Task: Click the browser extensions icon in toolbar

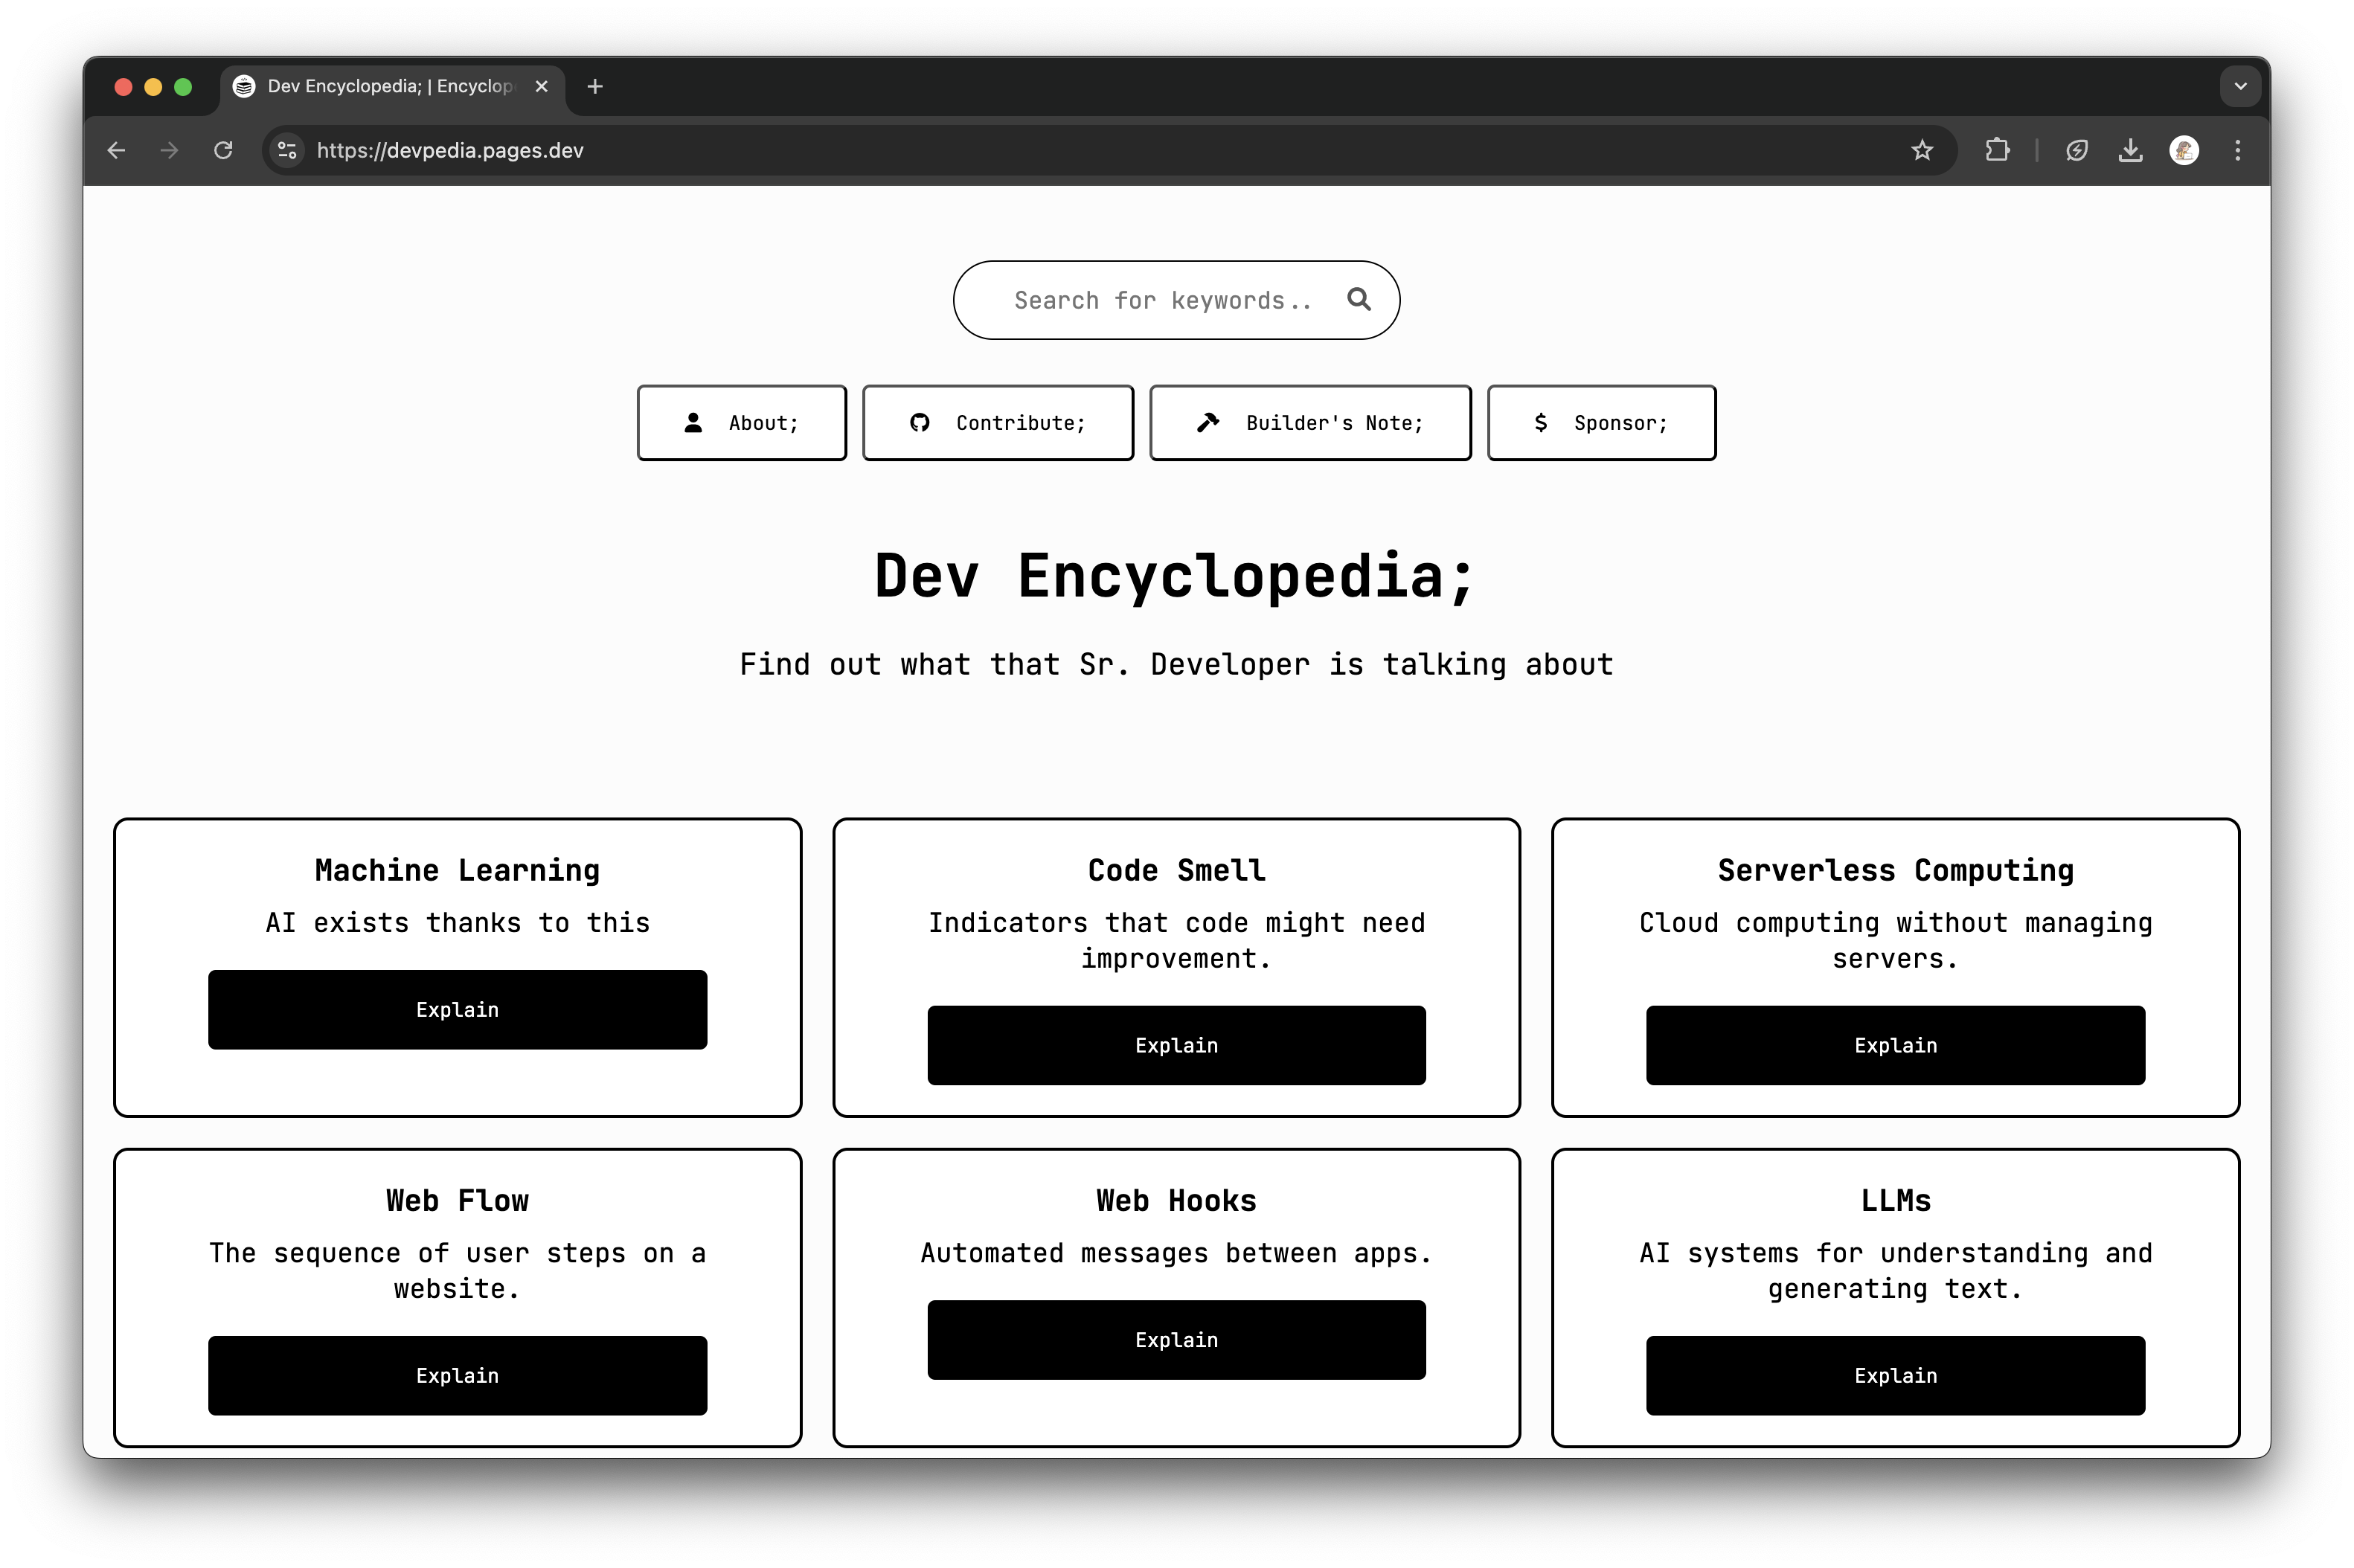Action: point(1995,150)
